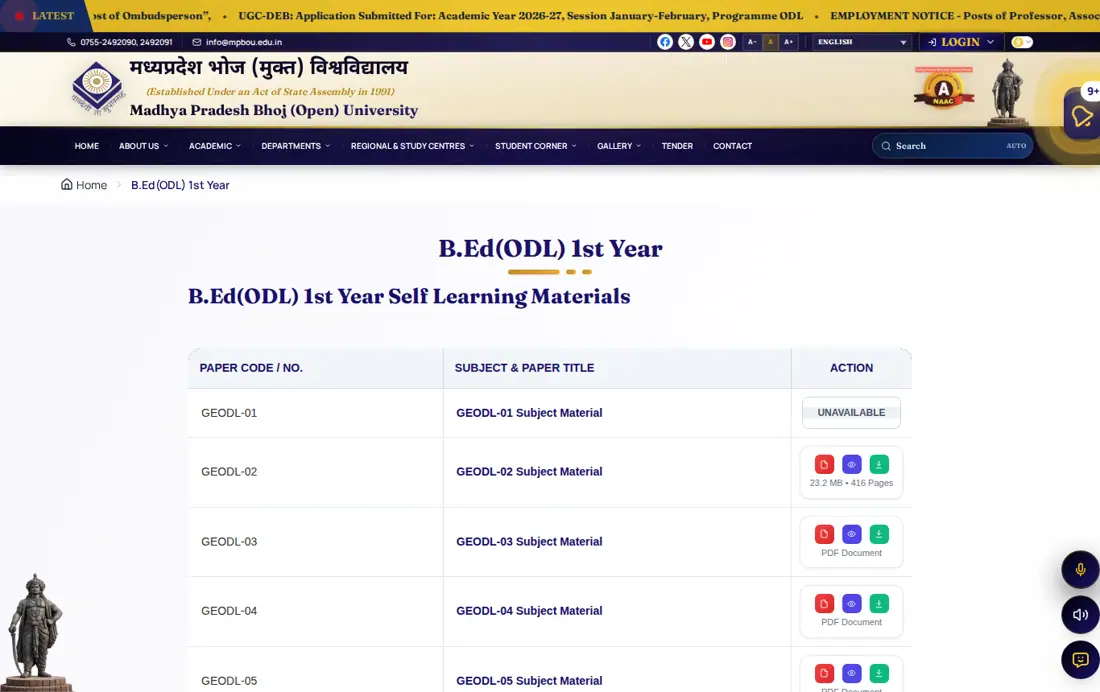The image size is (1100, 692).
Task: Go to HOME in navigation bar
Action: [x=86, y=146]
